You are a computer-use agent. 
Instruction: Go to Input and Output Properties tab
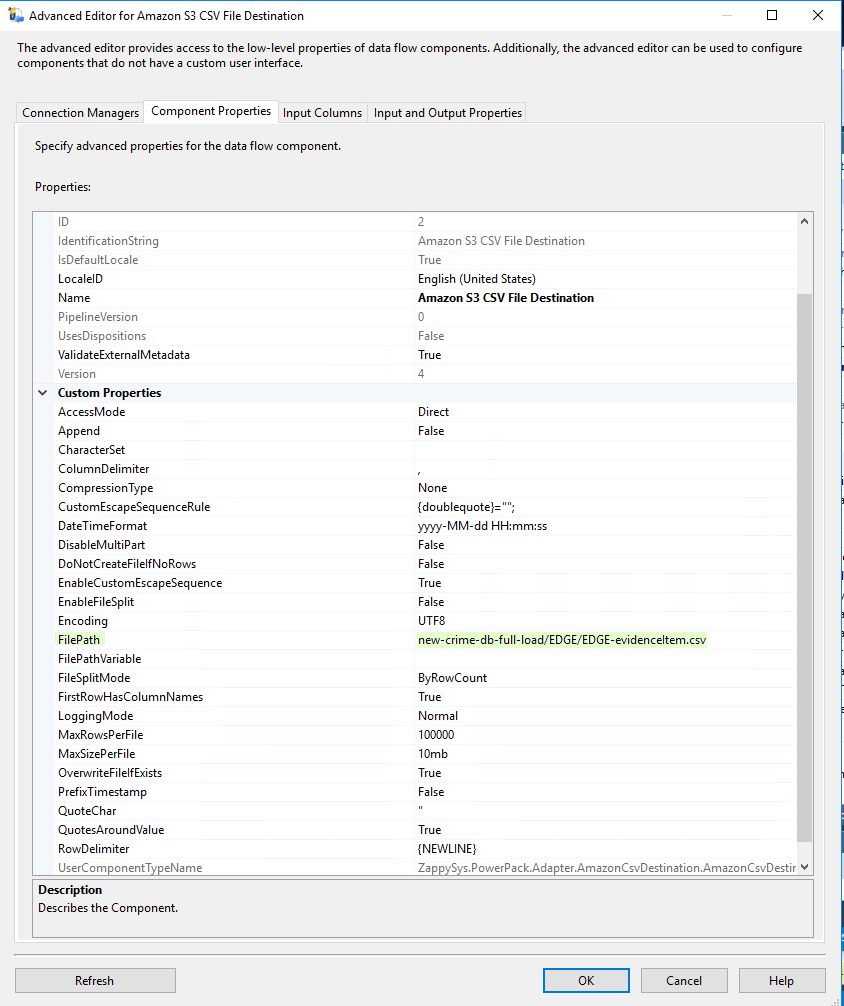[447, 113]
